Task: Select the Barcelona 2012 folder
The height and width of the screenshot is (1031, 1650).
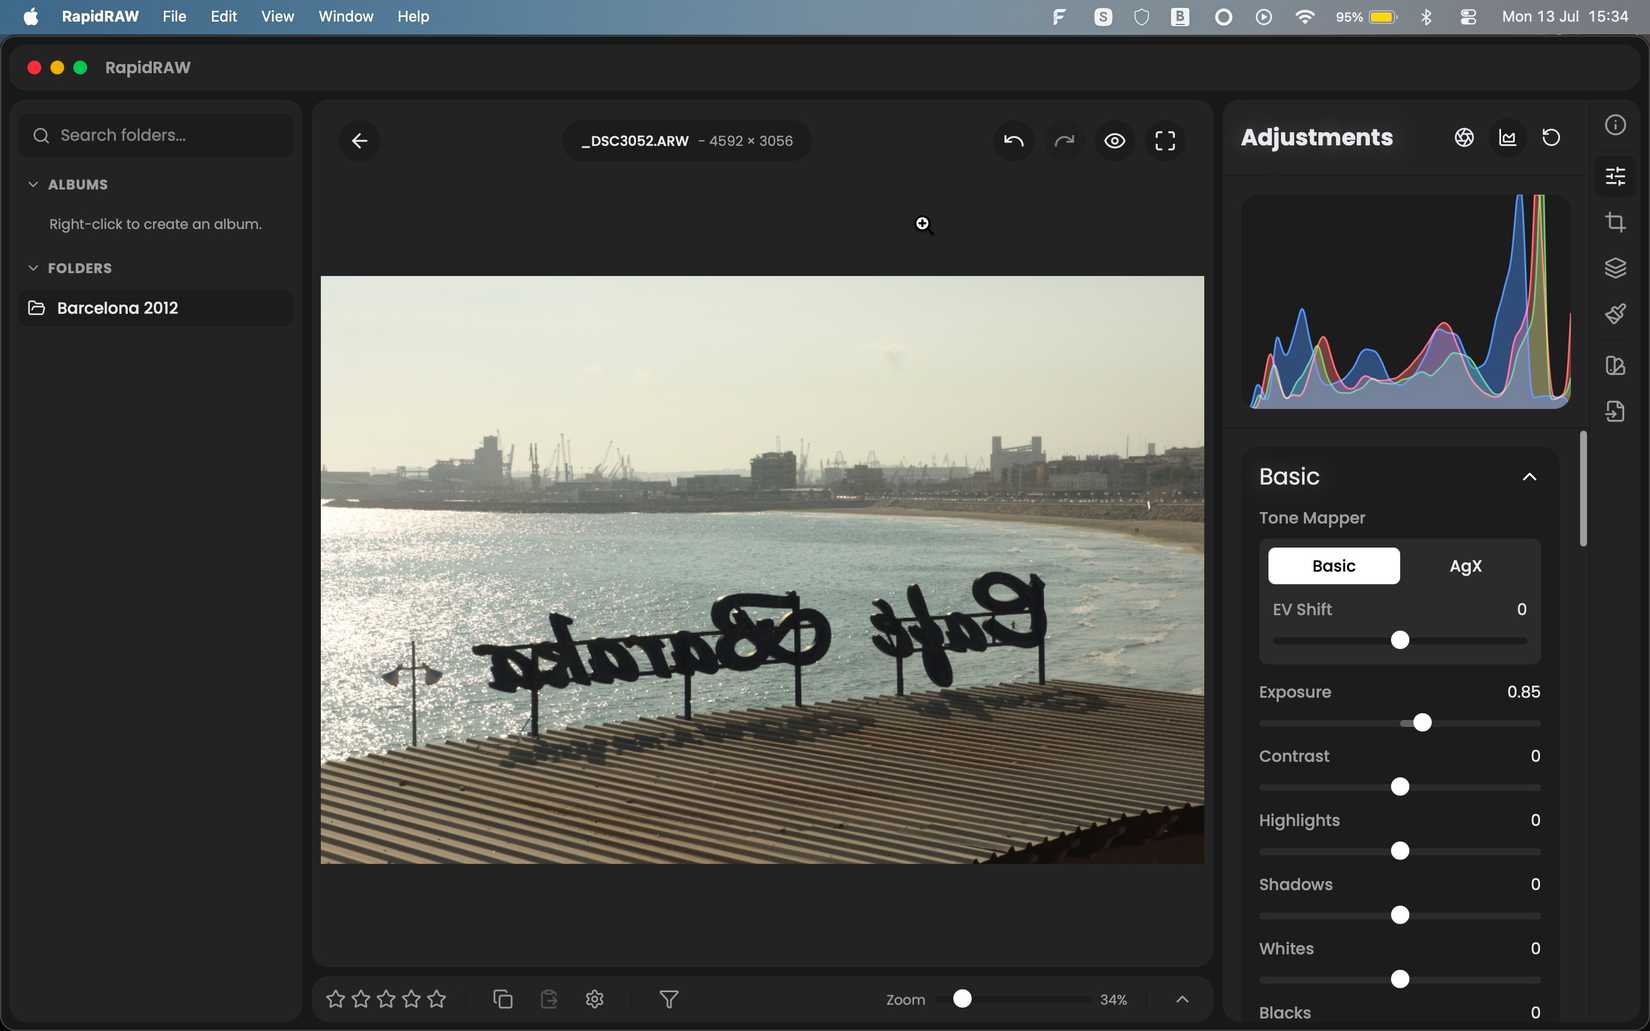Action: (156, 308)
